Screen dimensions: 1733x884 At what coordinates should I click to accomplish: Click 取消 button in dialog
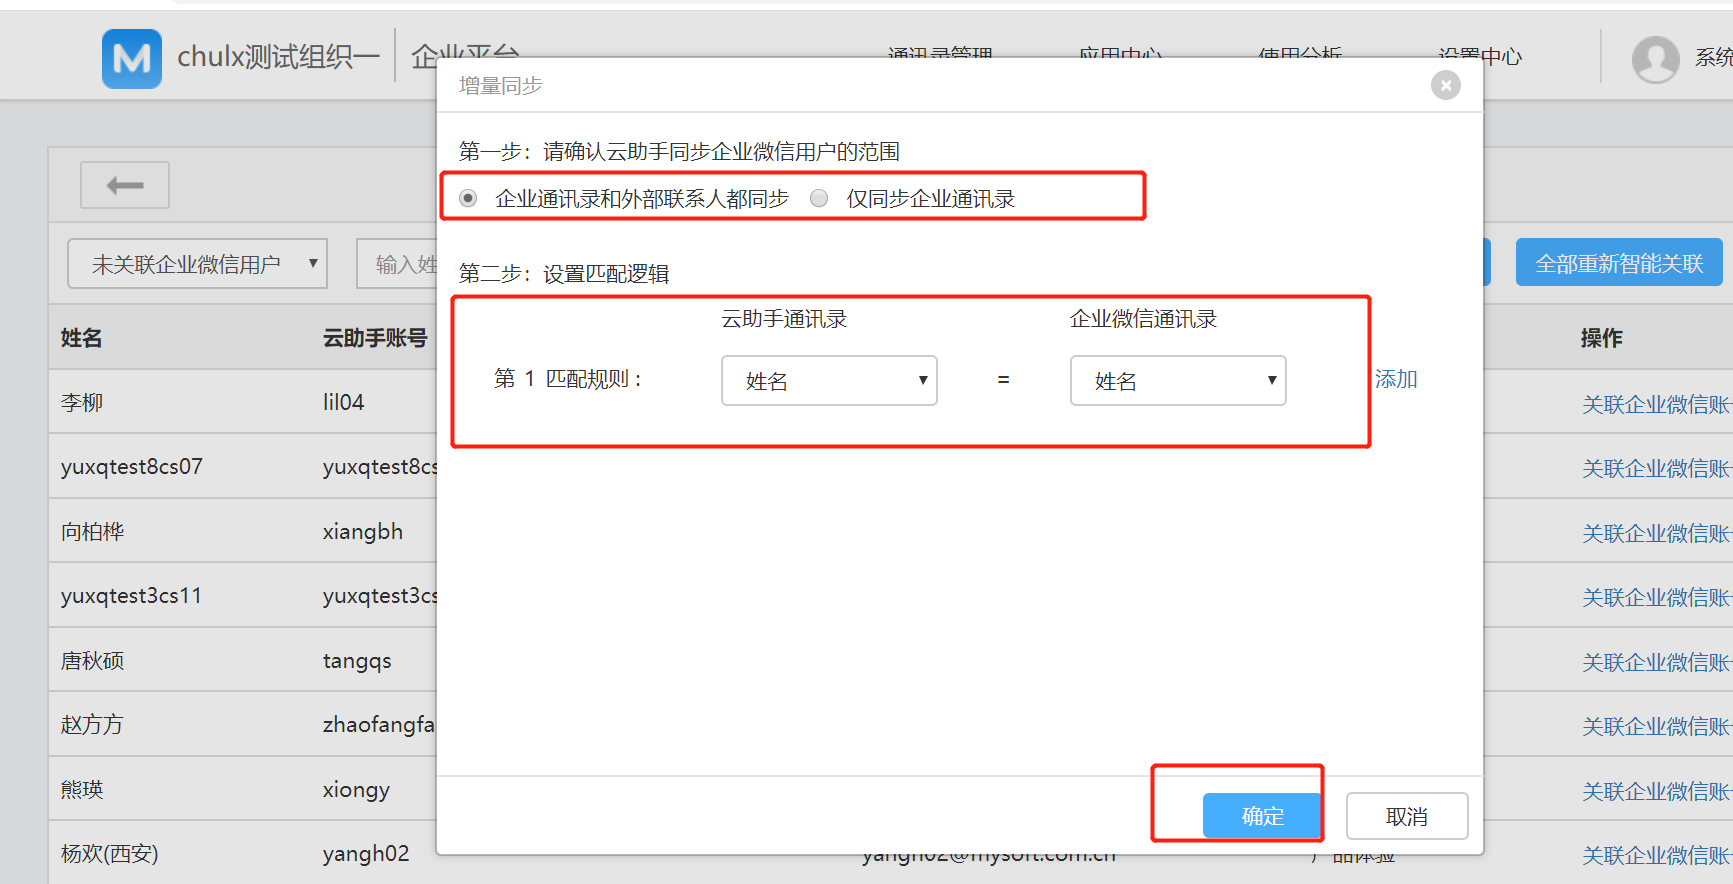coord(1407,817)
